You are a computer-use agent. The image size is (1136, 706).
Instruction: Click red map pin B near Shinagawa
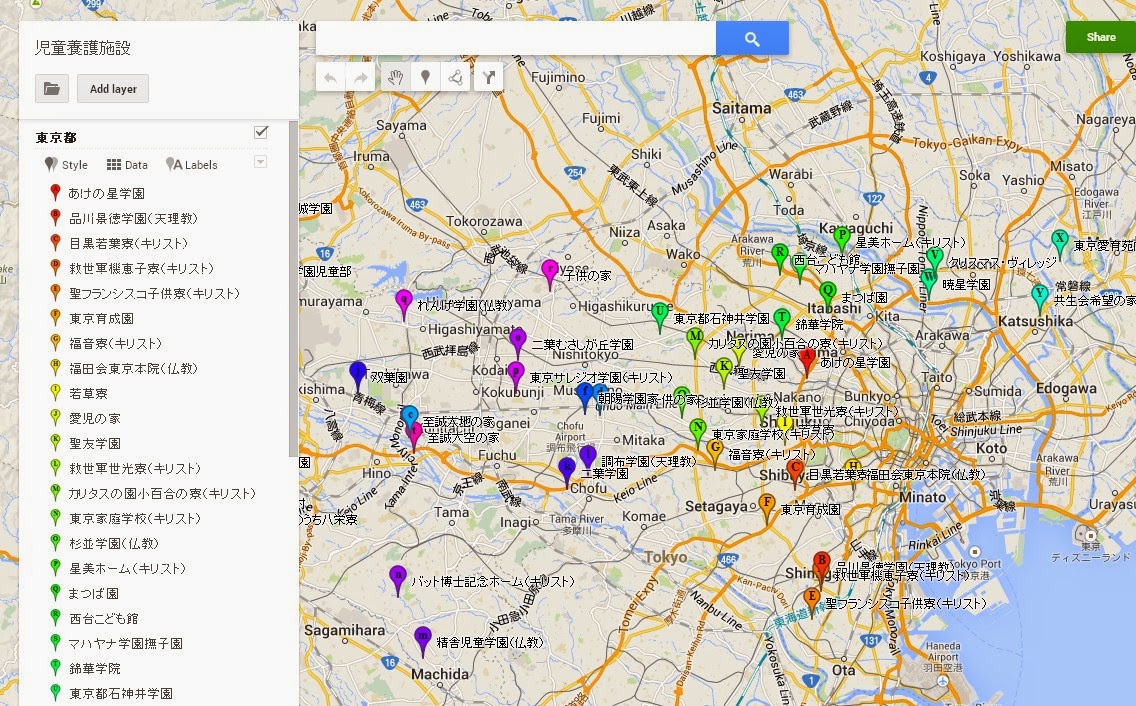(x=821, y=567)
